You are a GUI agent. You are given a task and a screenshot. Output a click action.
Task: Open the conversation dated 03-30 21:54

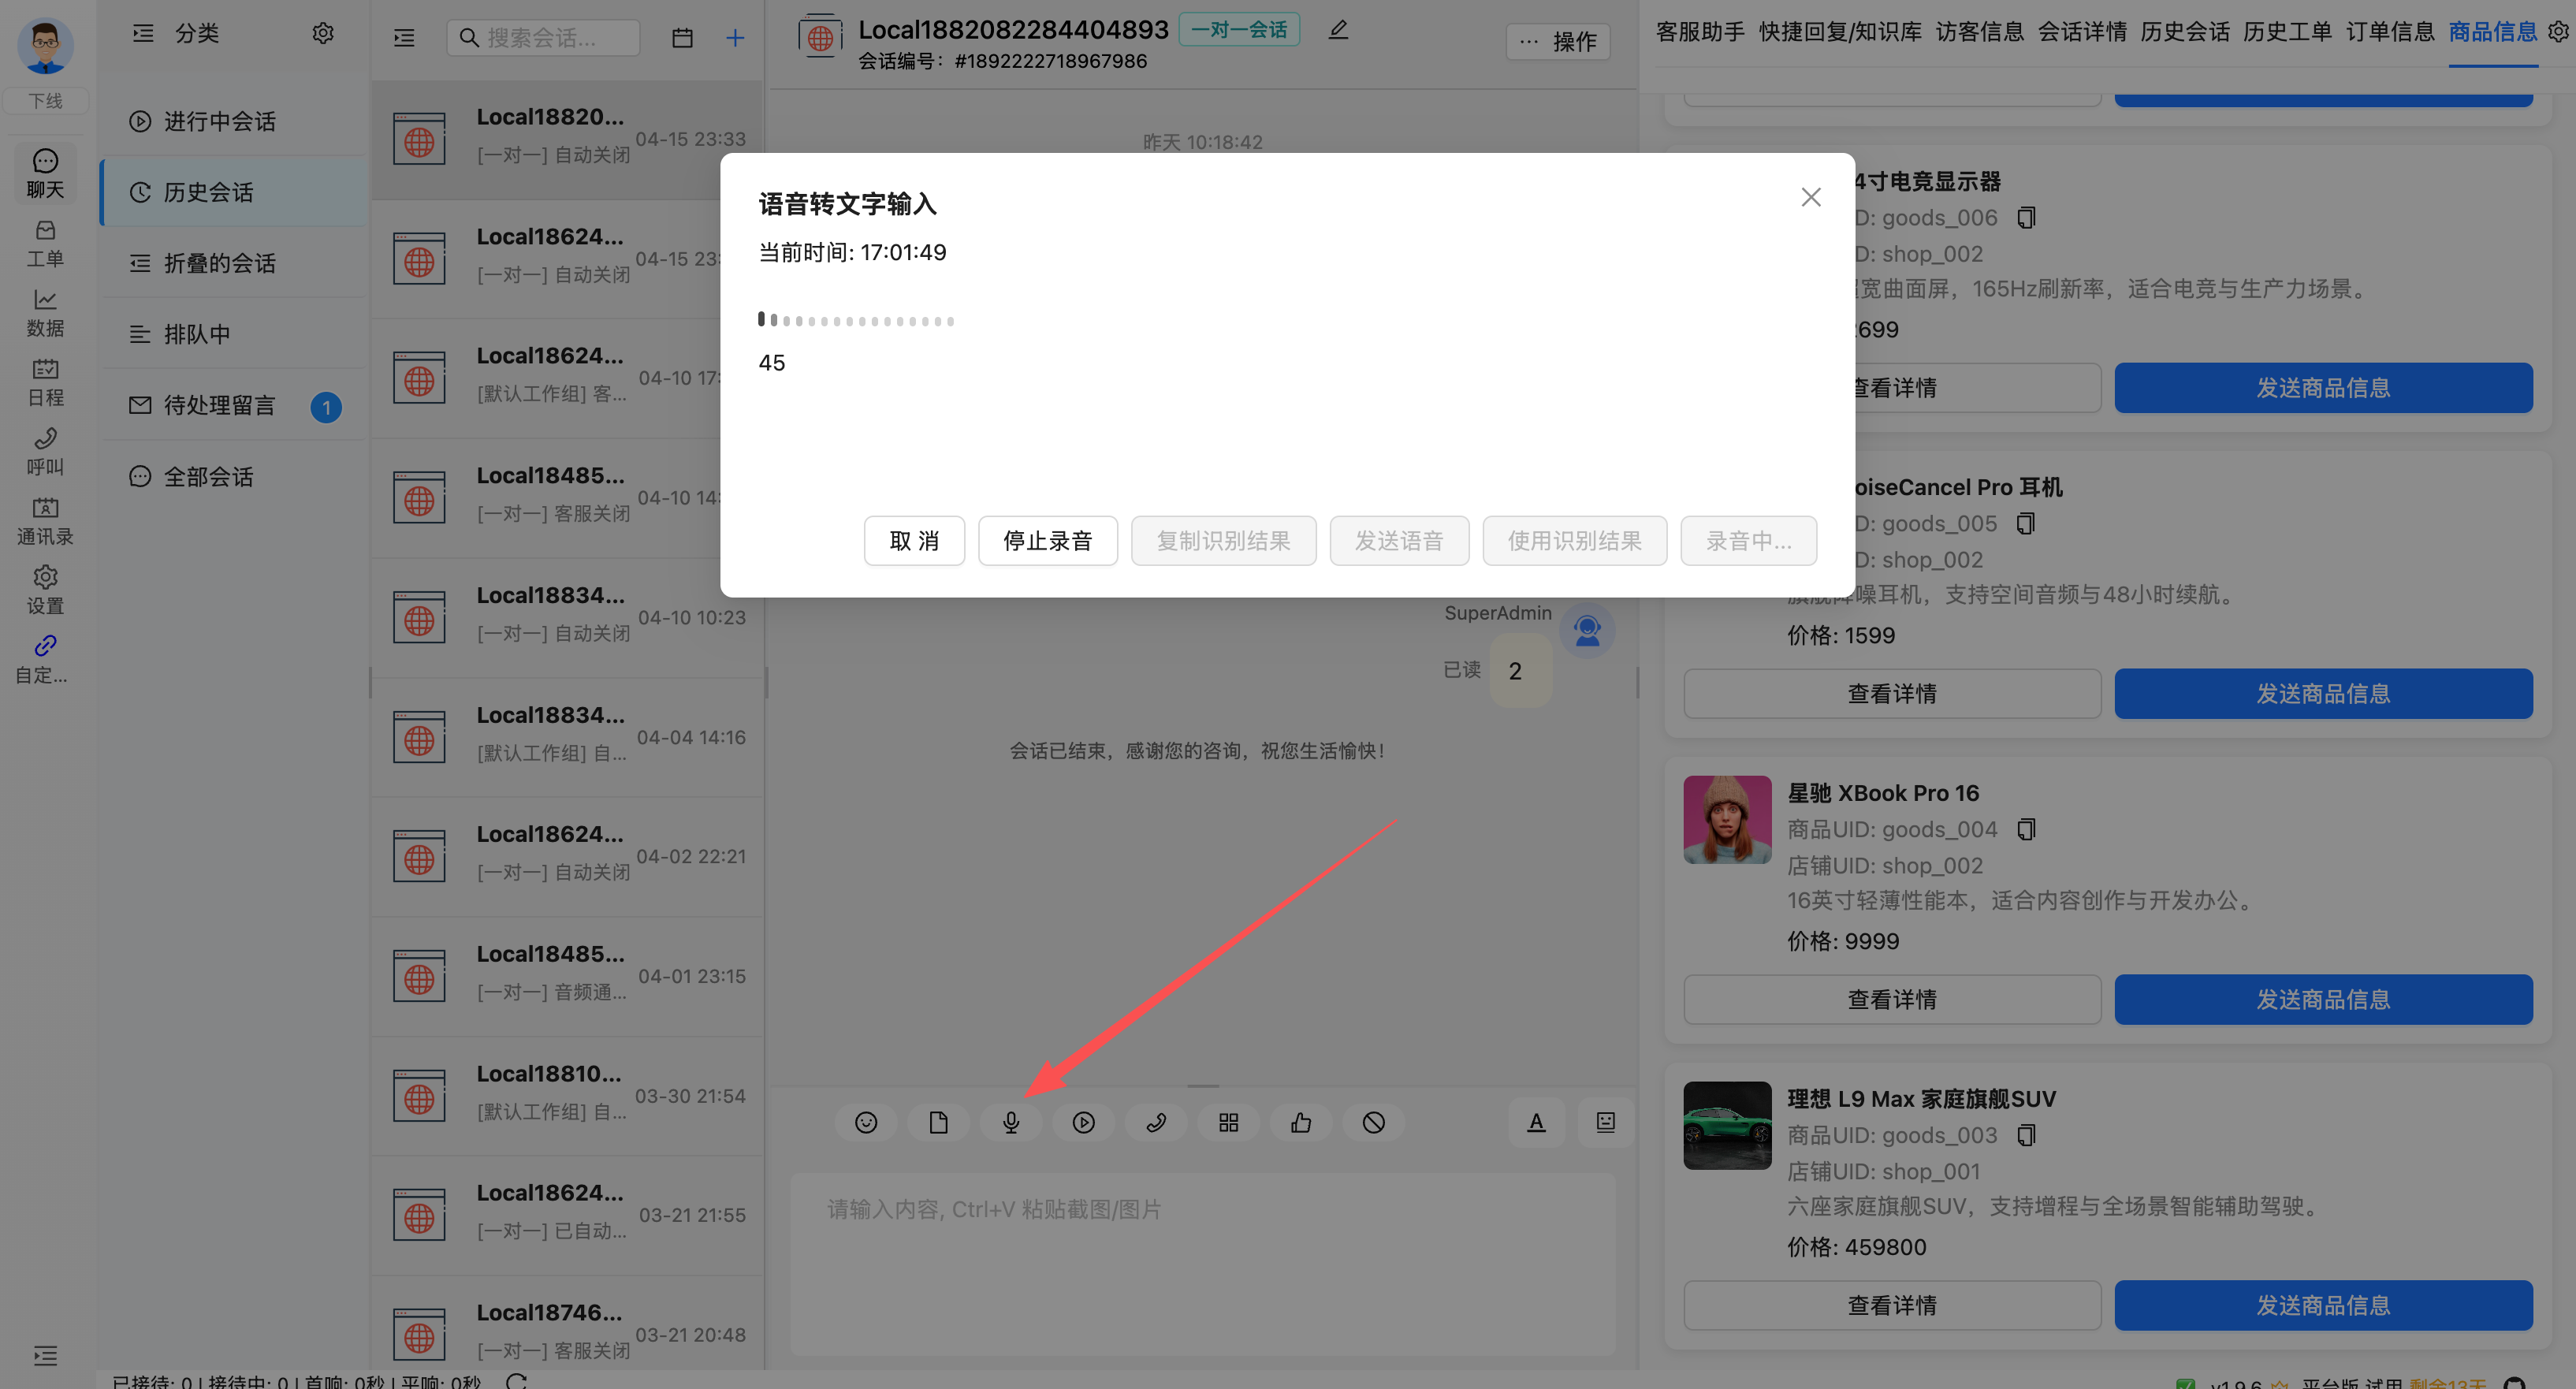(567, 1096)
